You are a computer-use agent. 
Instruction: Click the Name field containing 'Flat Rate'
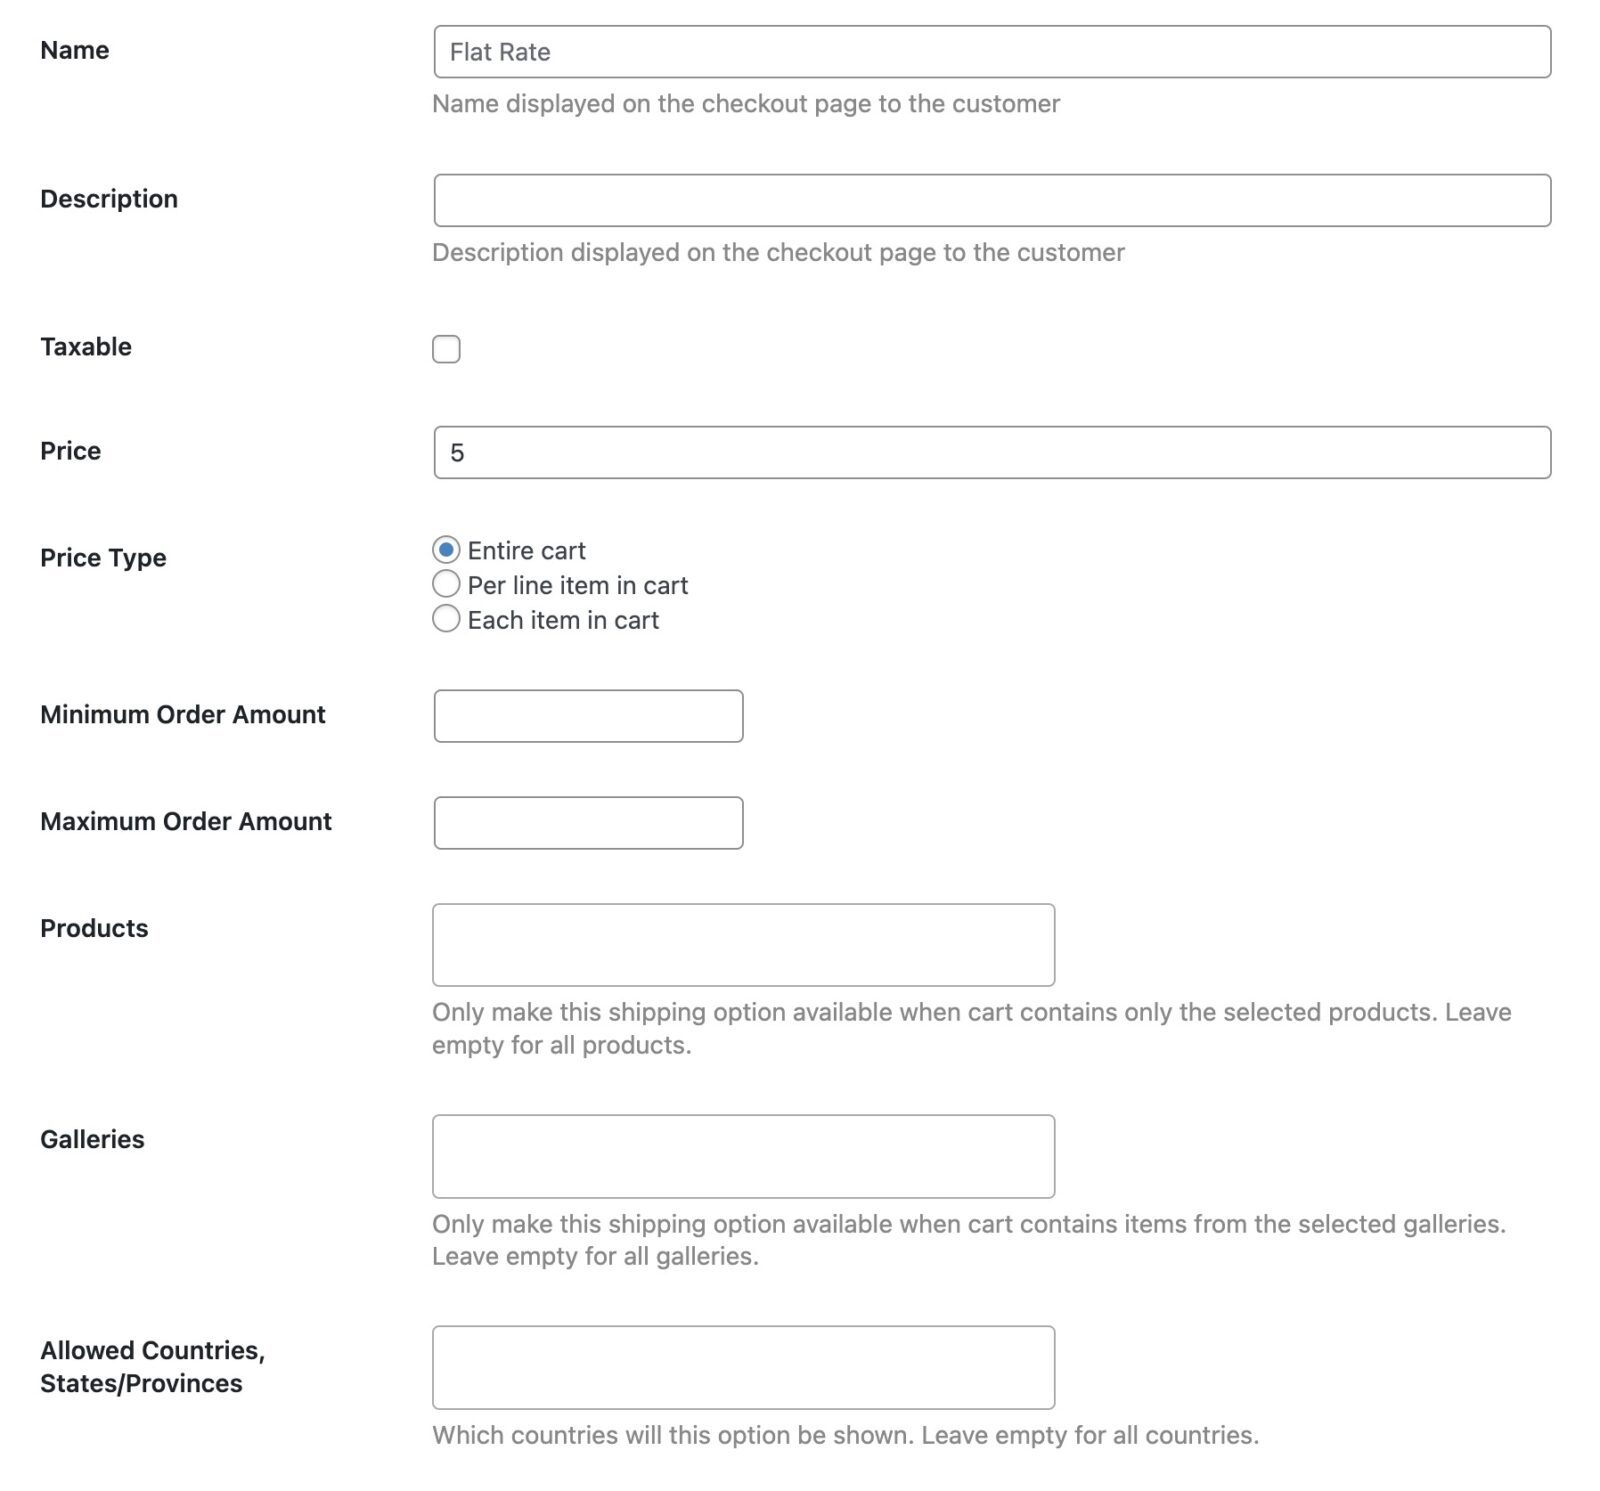pyautogui.click(x=991, y=52)
